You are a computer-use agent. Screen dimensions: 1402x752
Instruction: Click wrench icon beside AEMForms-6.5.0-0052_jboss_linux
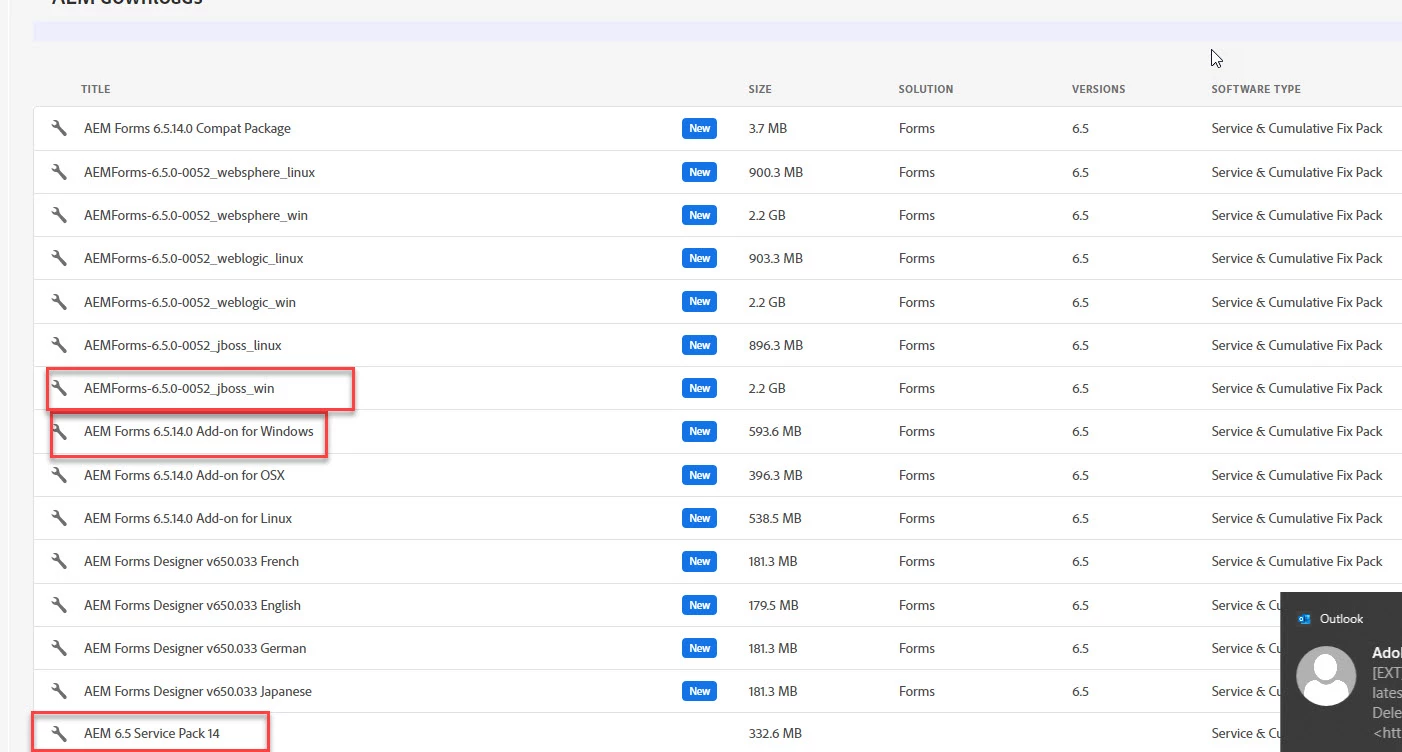(59, 345)
